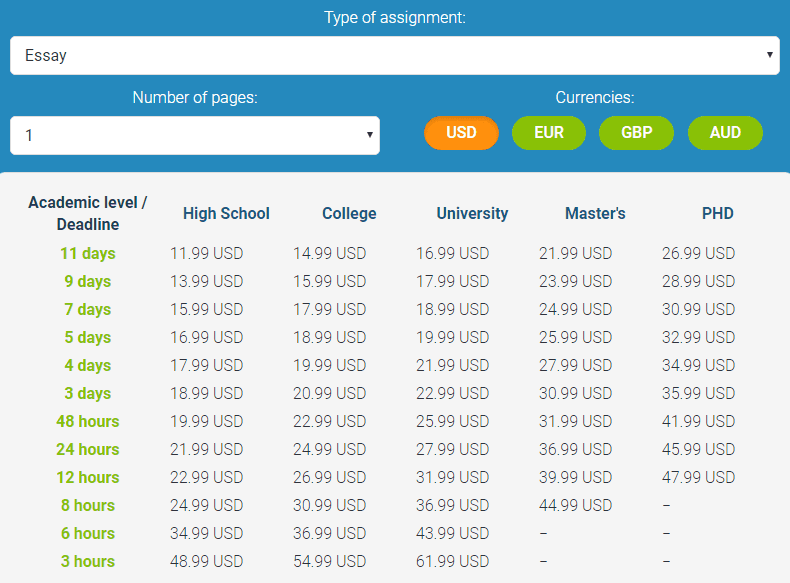Choose 44.99 USD Master's 8 hours price

[x=575, y=505]
